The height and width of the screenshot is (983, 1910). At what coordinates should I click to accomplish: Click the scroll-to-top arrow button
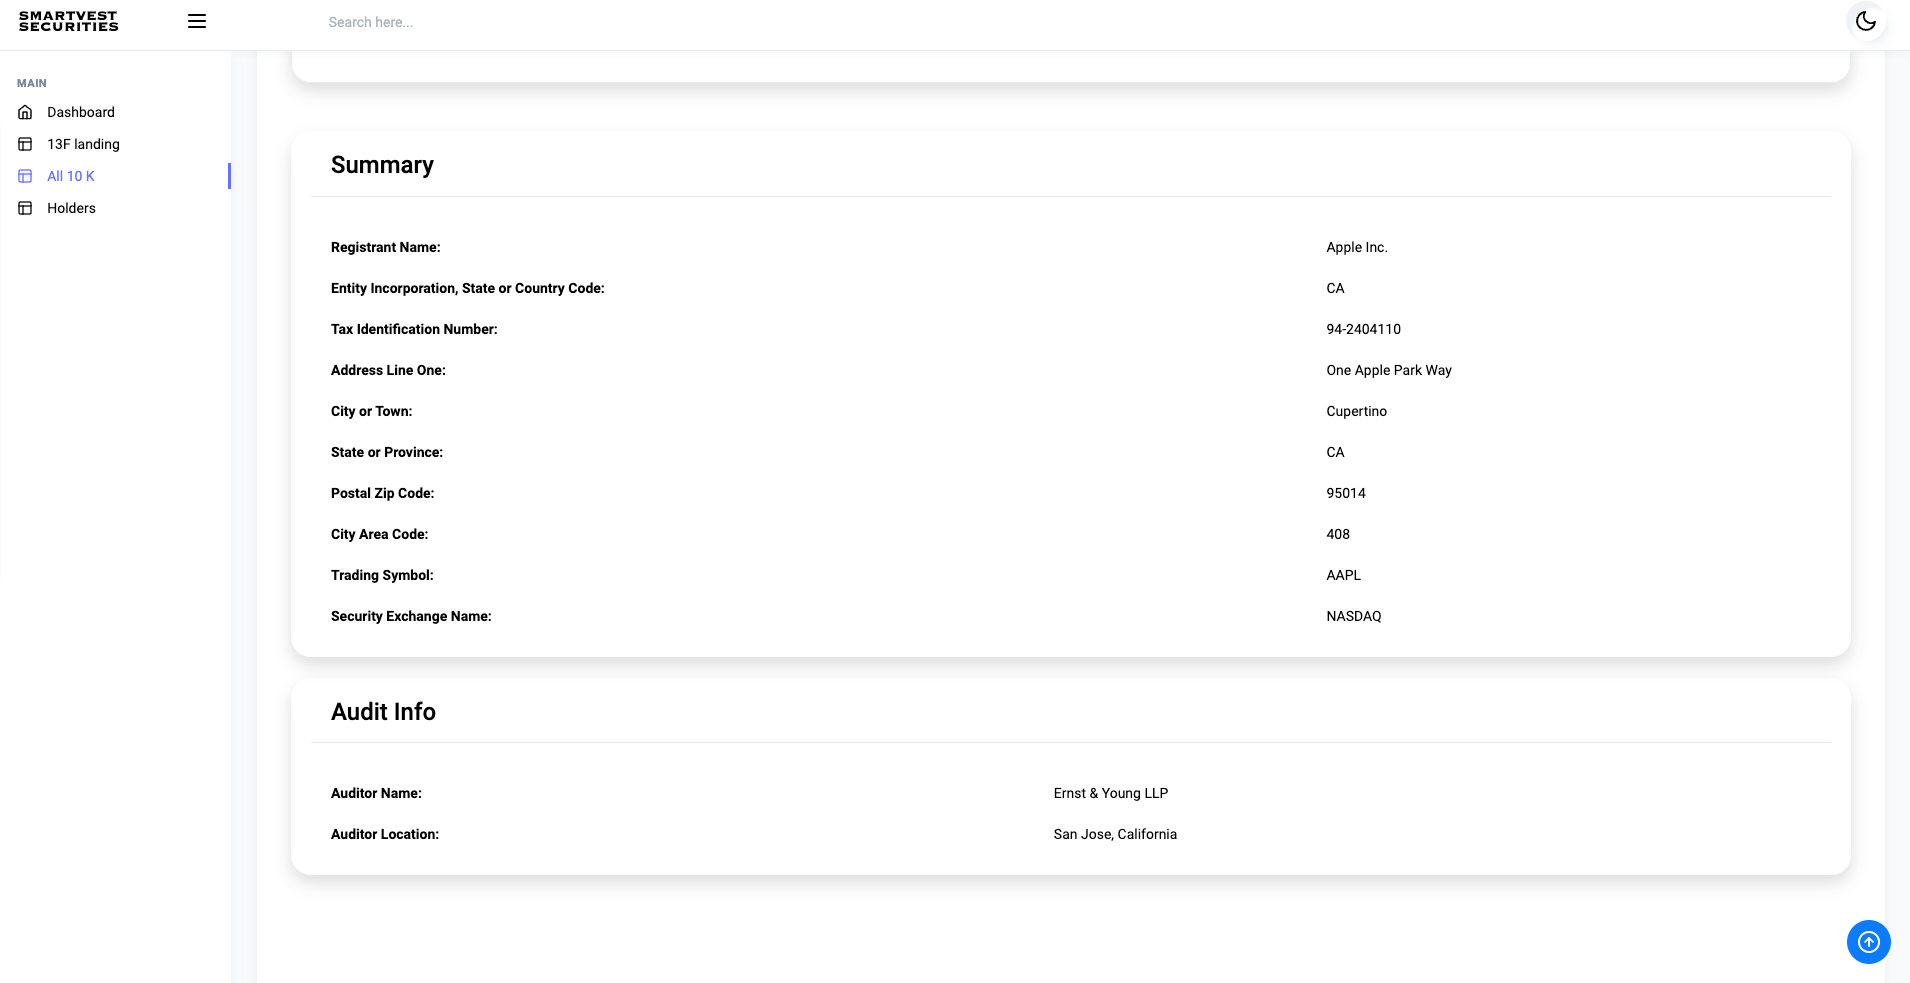pyautogui.click(x=1868, y=942)
